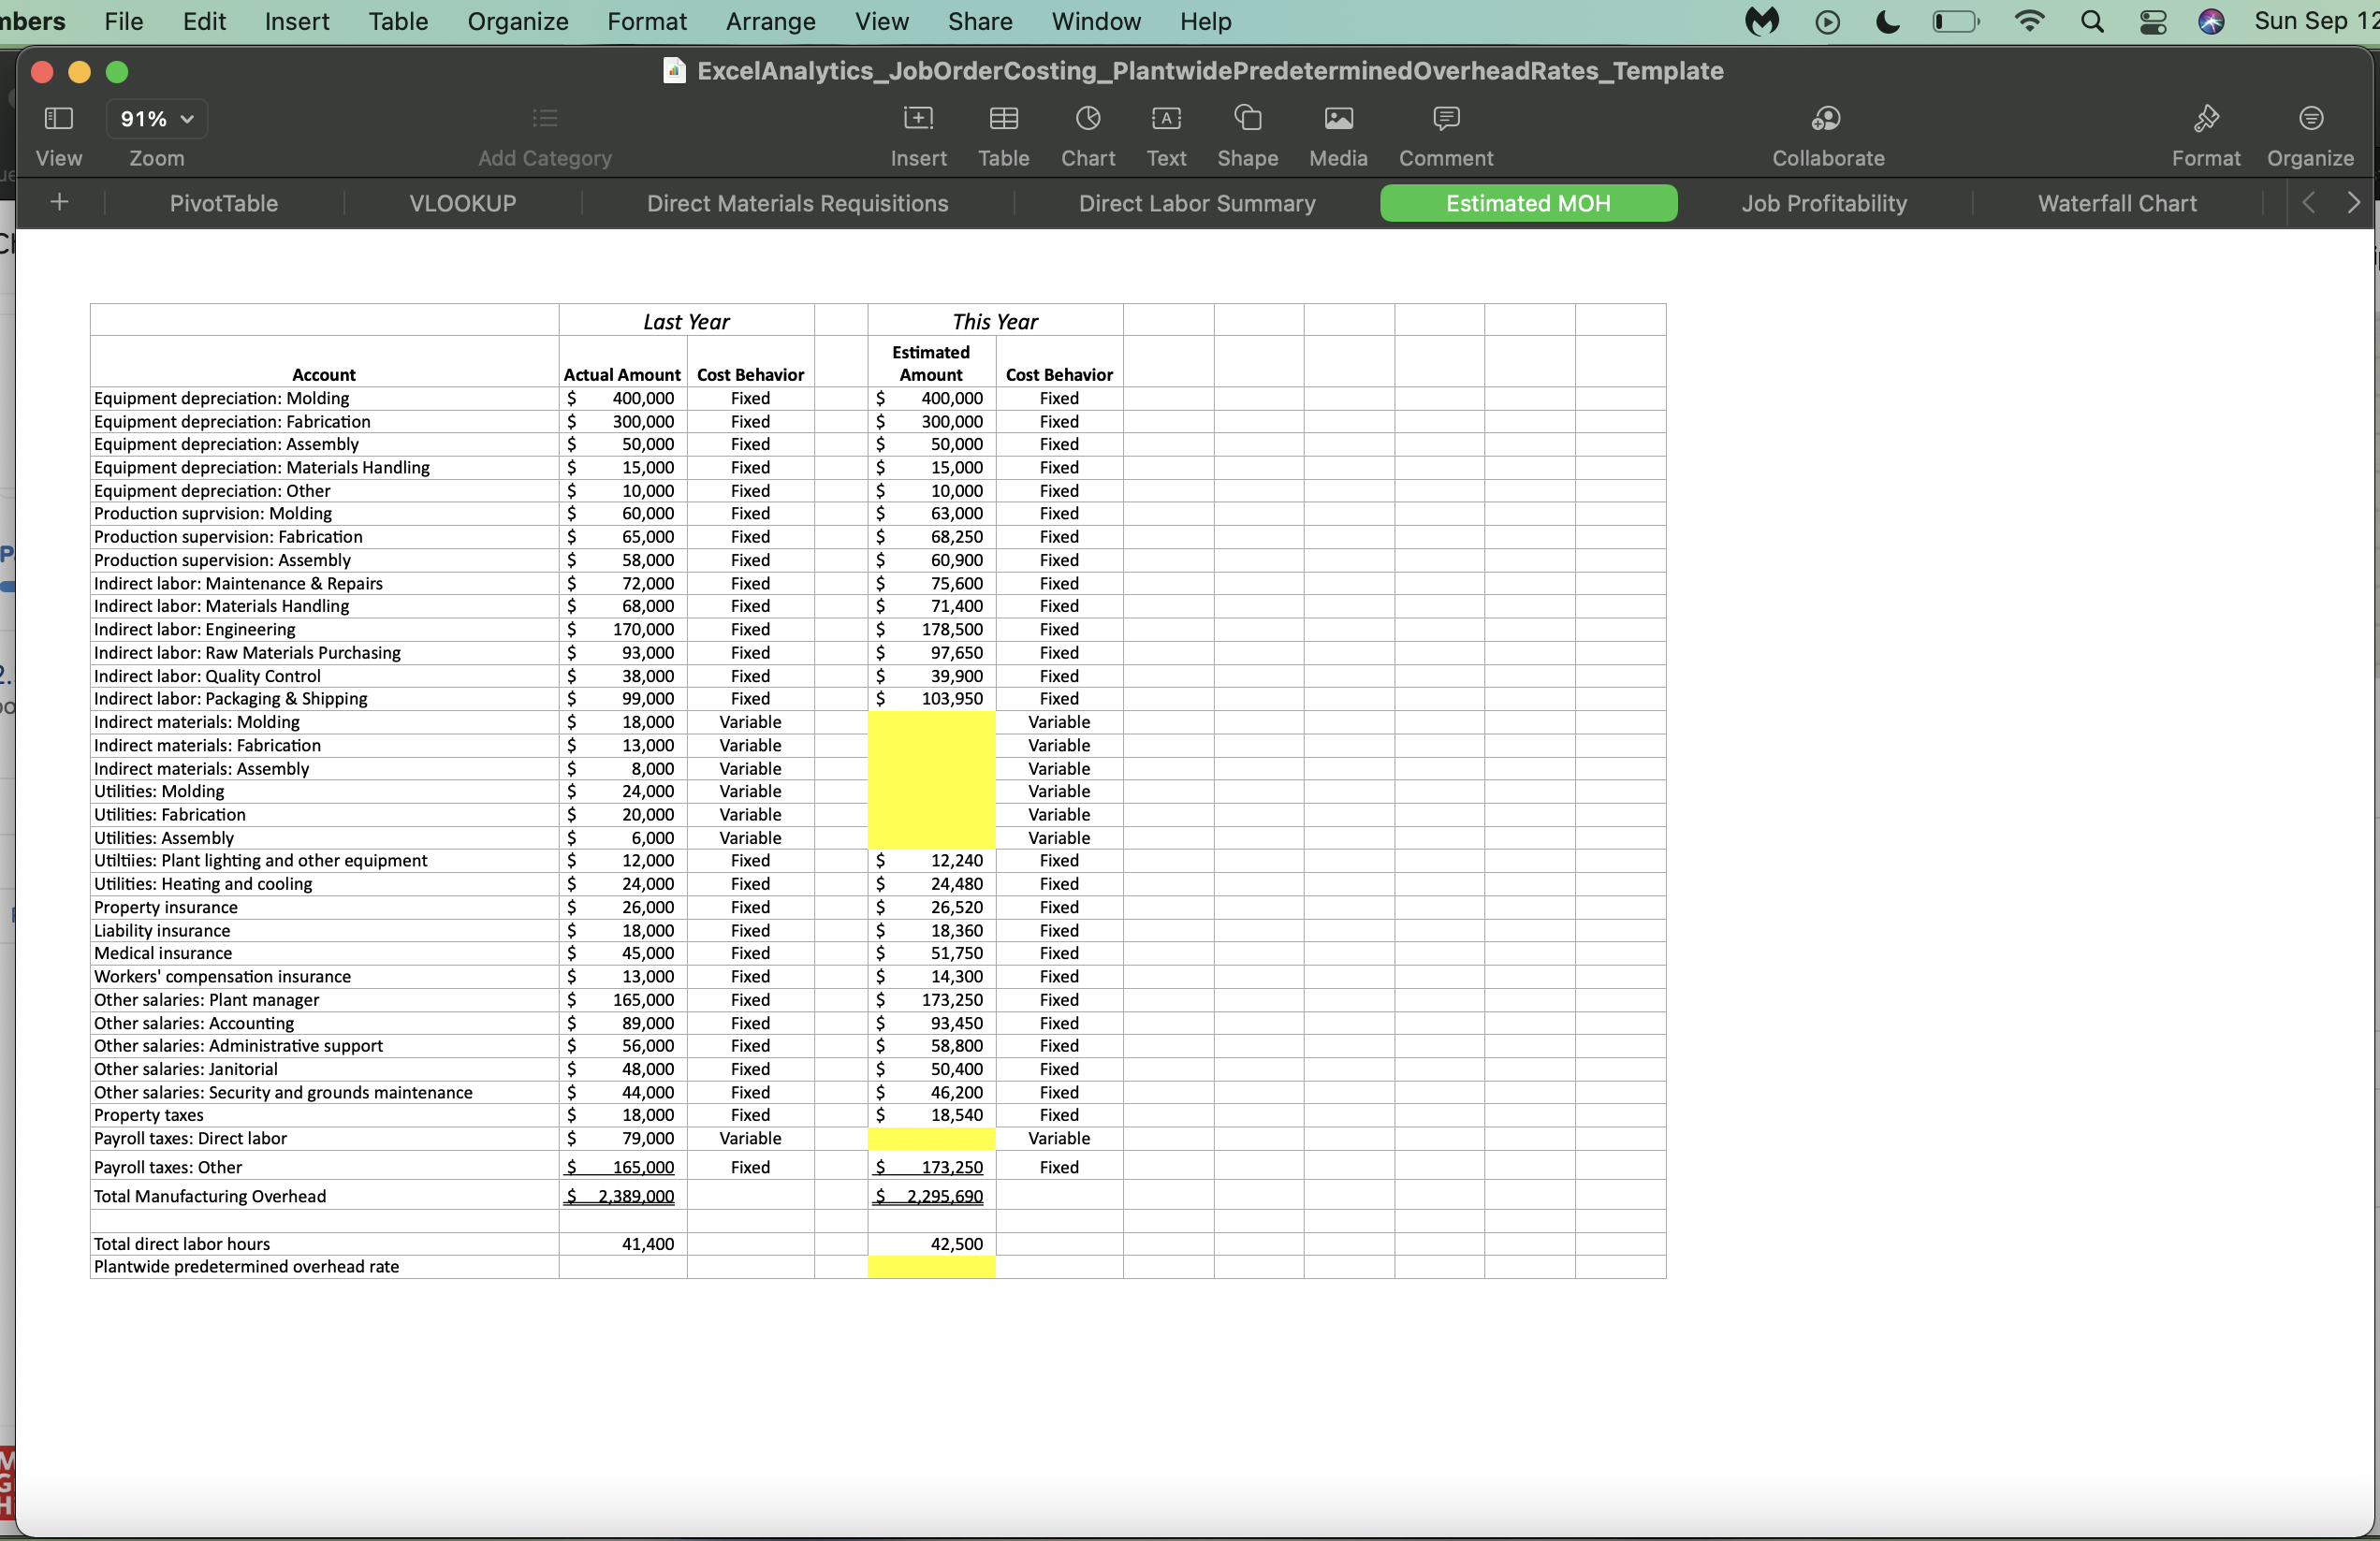Open the Direct Labor Summary sheet

pos(1197,203)
